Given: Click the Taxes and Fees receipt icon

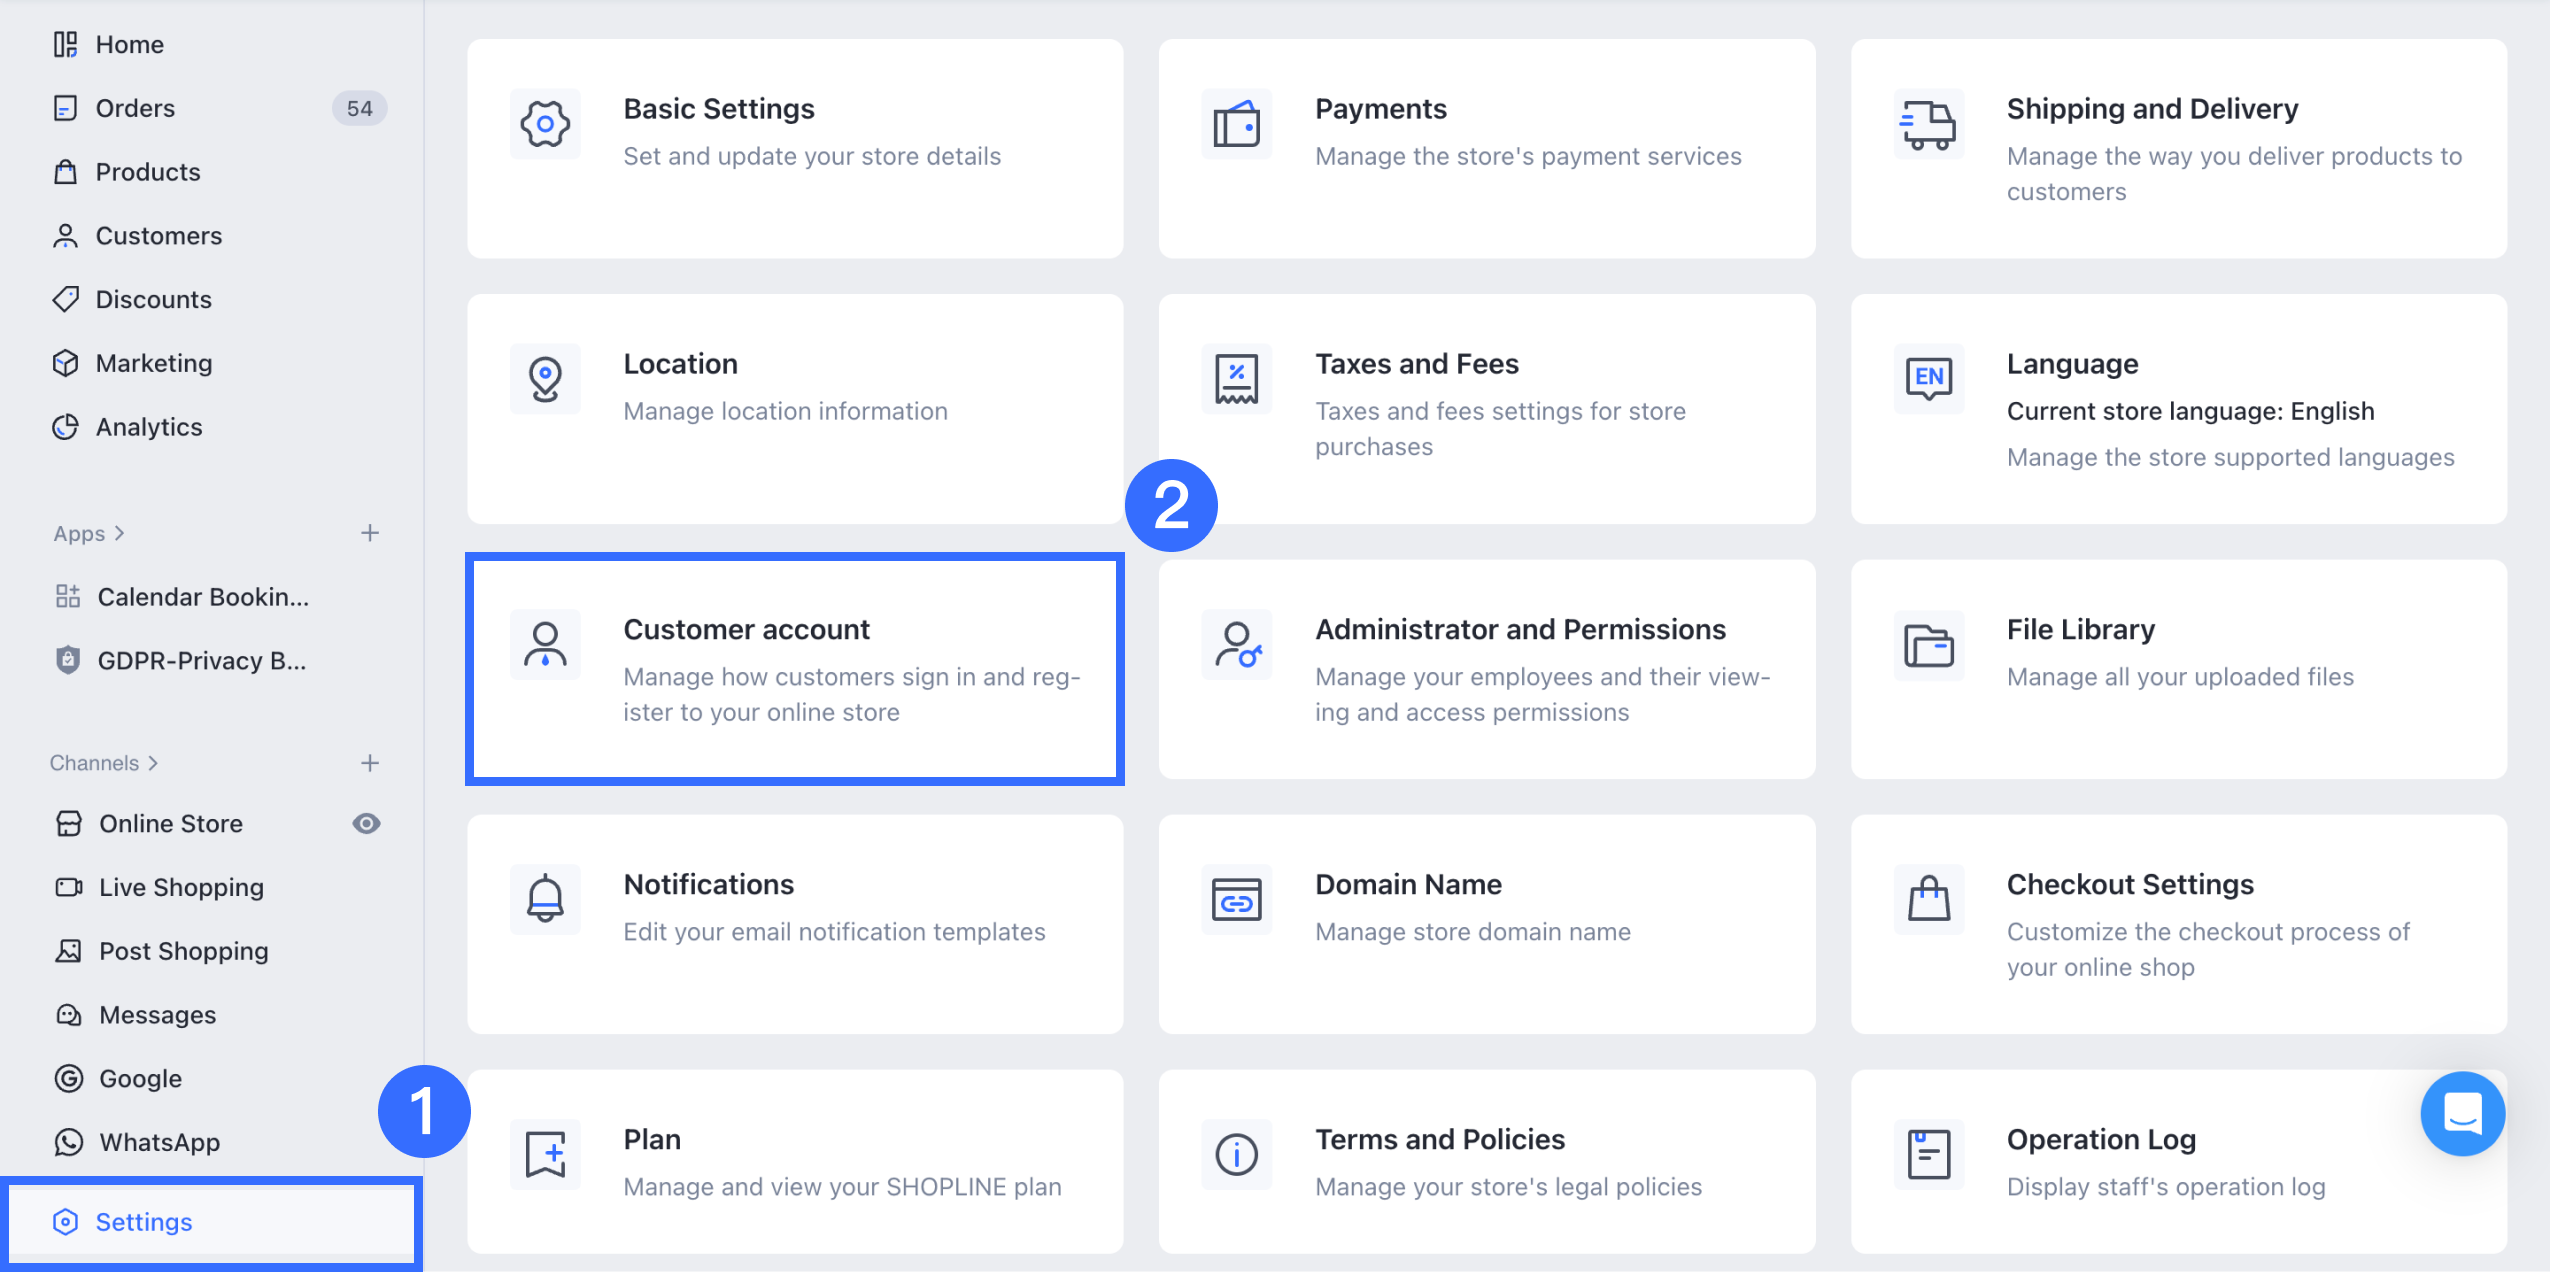Looking at the screenshot, I should (x=1236, y=379).
